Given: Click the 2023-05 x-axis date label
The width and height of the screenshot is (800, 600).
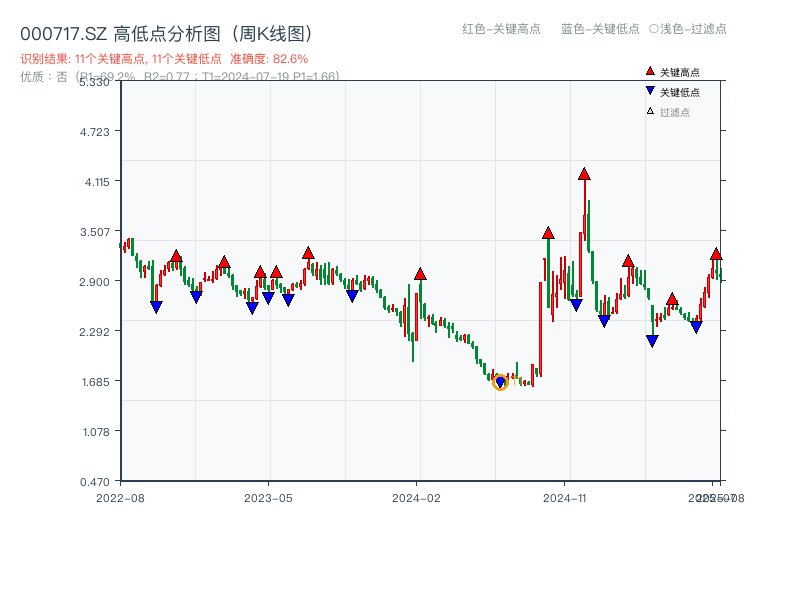Looking at the screenshot, I should pos(268,497).
